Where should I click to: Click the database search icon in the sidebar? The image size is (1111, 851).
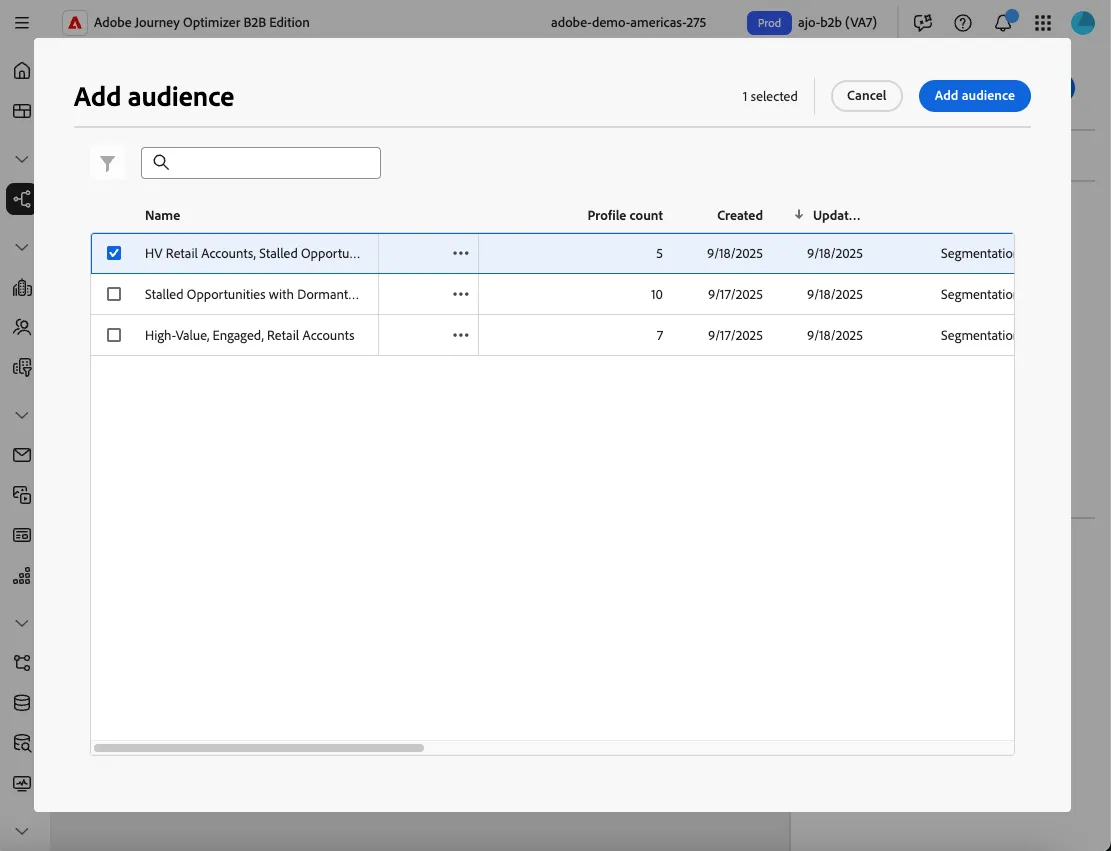[22, 743]
